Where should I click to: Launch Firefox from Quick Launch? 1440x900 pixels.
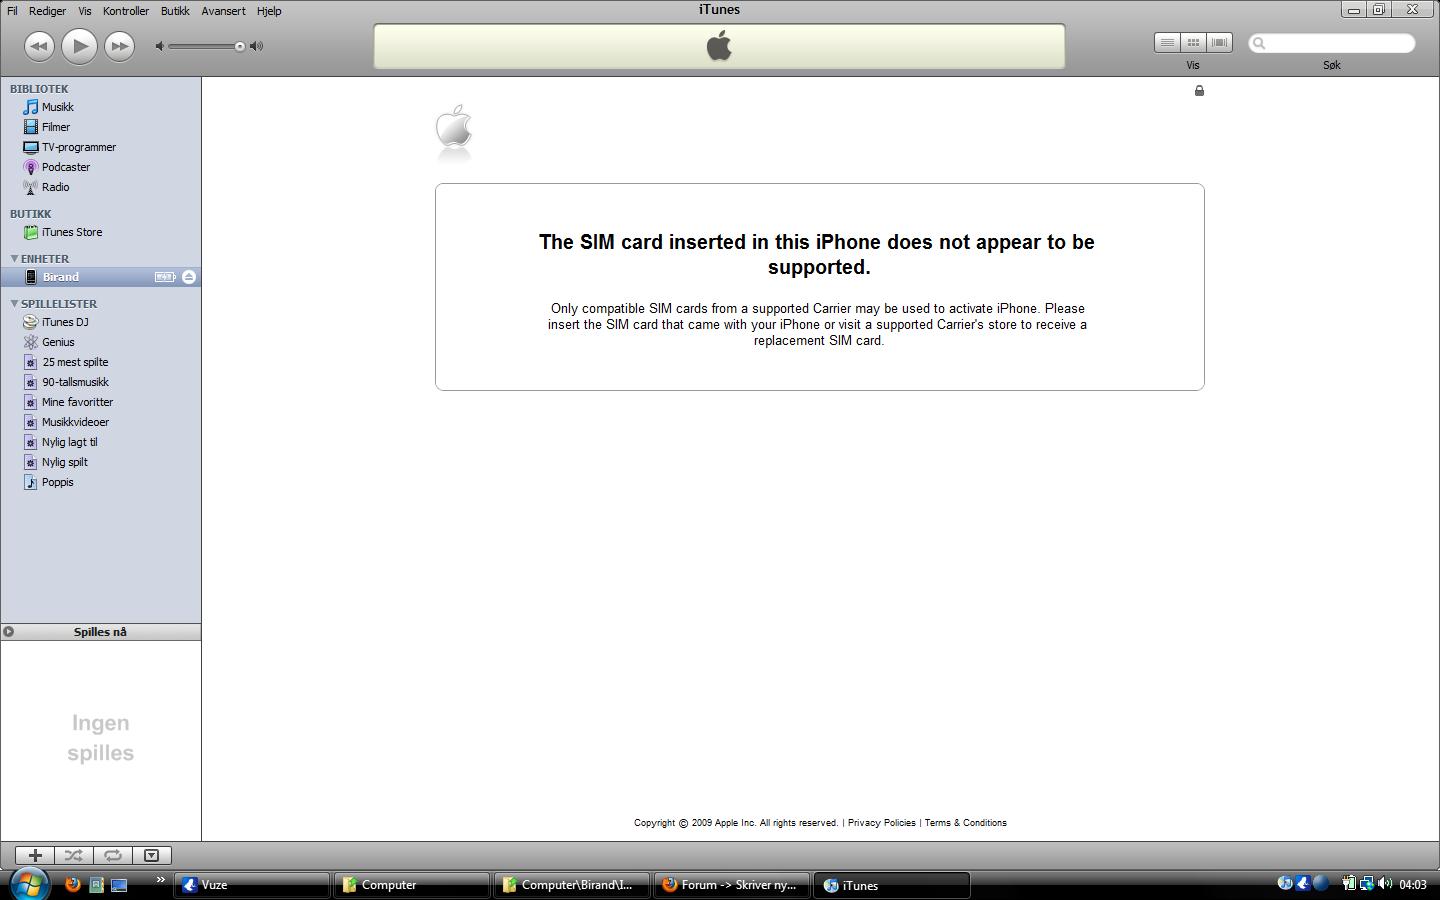pyautogui.click(x=72, y=884)
